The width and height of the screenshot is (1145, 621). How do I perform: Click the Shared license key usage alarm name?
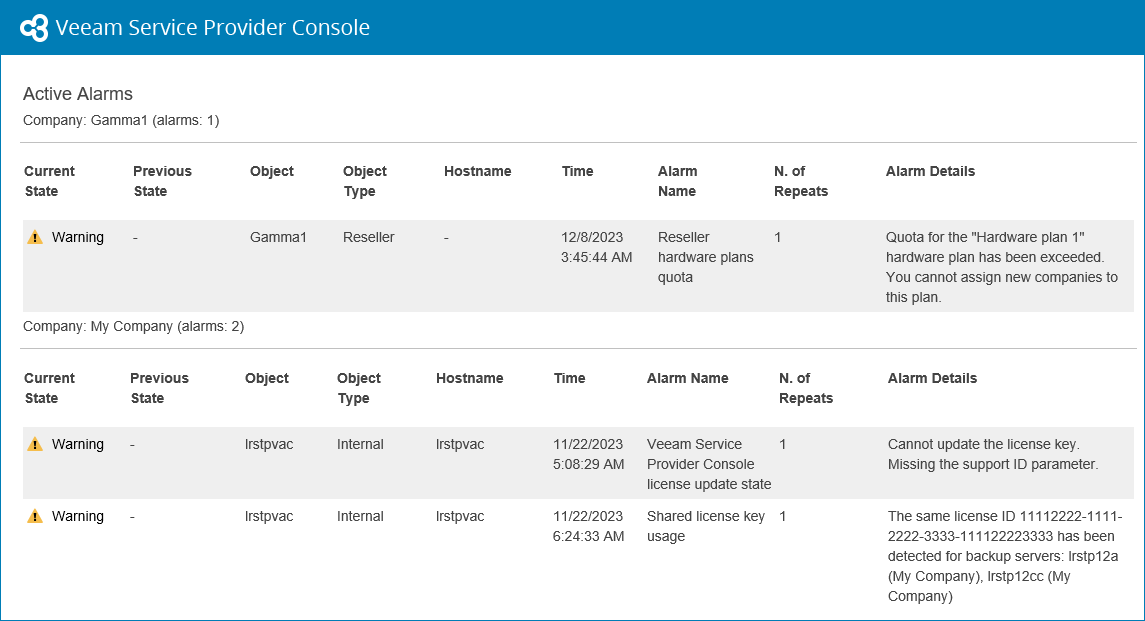coord(705,526)
